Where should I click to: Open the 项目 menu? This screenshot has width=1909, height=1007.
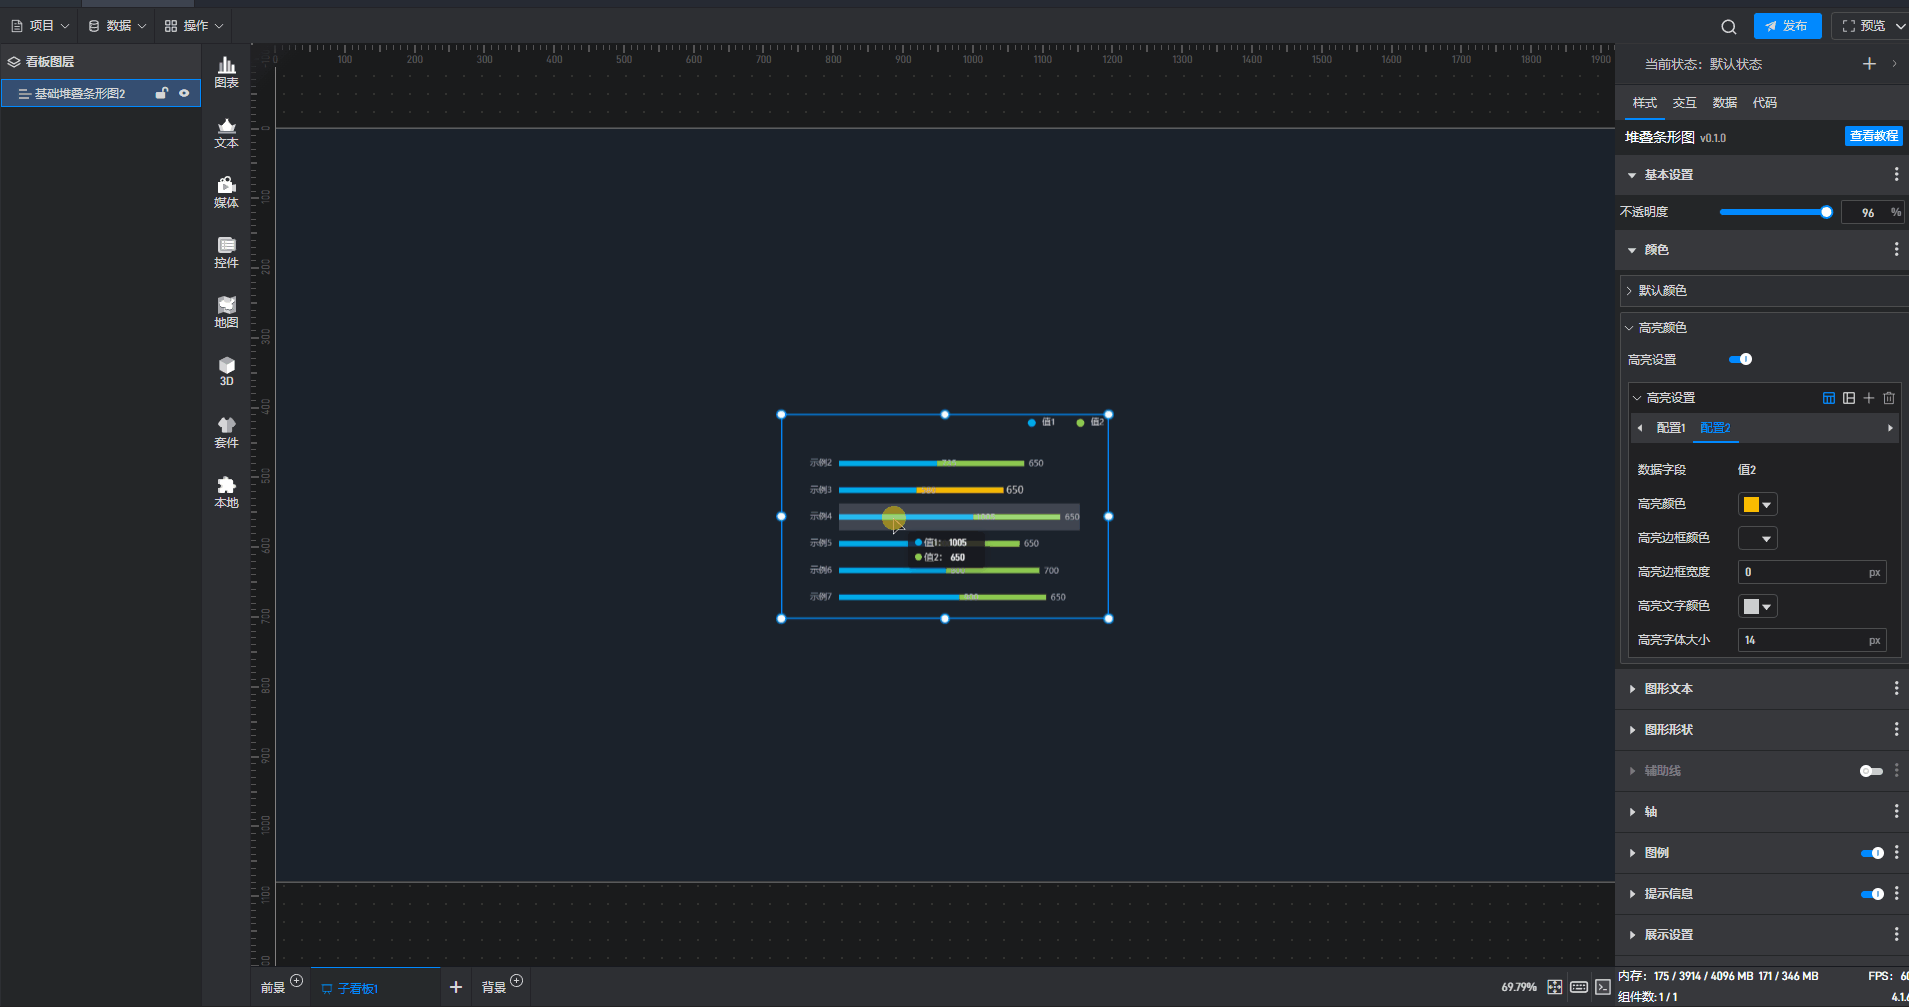click(x=40, y=26)
